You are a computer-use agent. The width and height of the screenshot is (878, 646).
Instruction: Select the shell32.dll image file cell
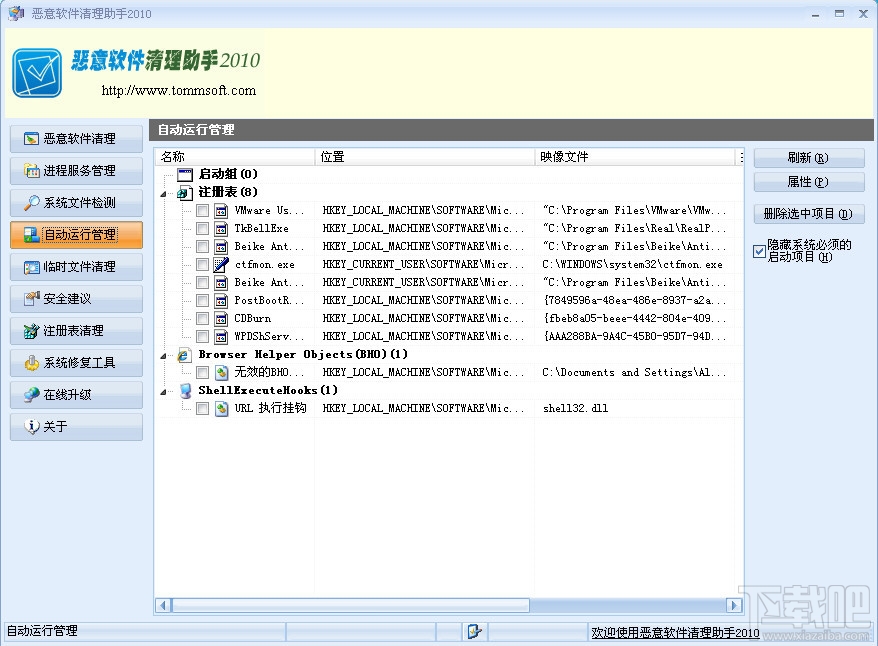point(575,409)
